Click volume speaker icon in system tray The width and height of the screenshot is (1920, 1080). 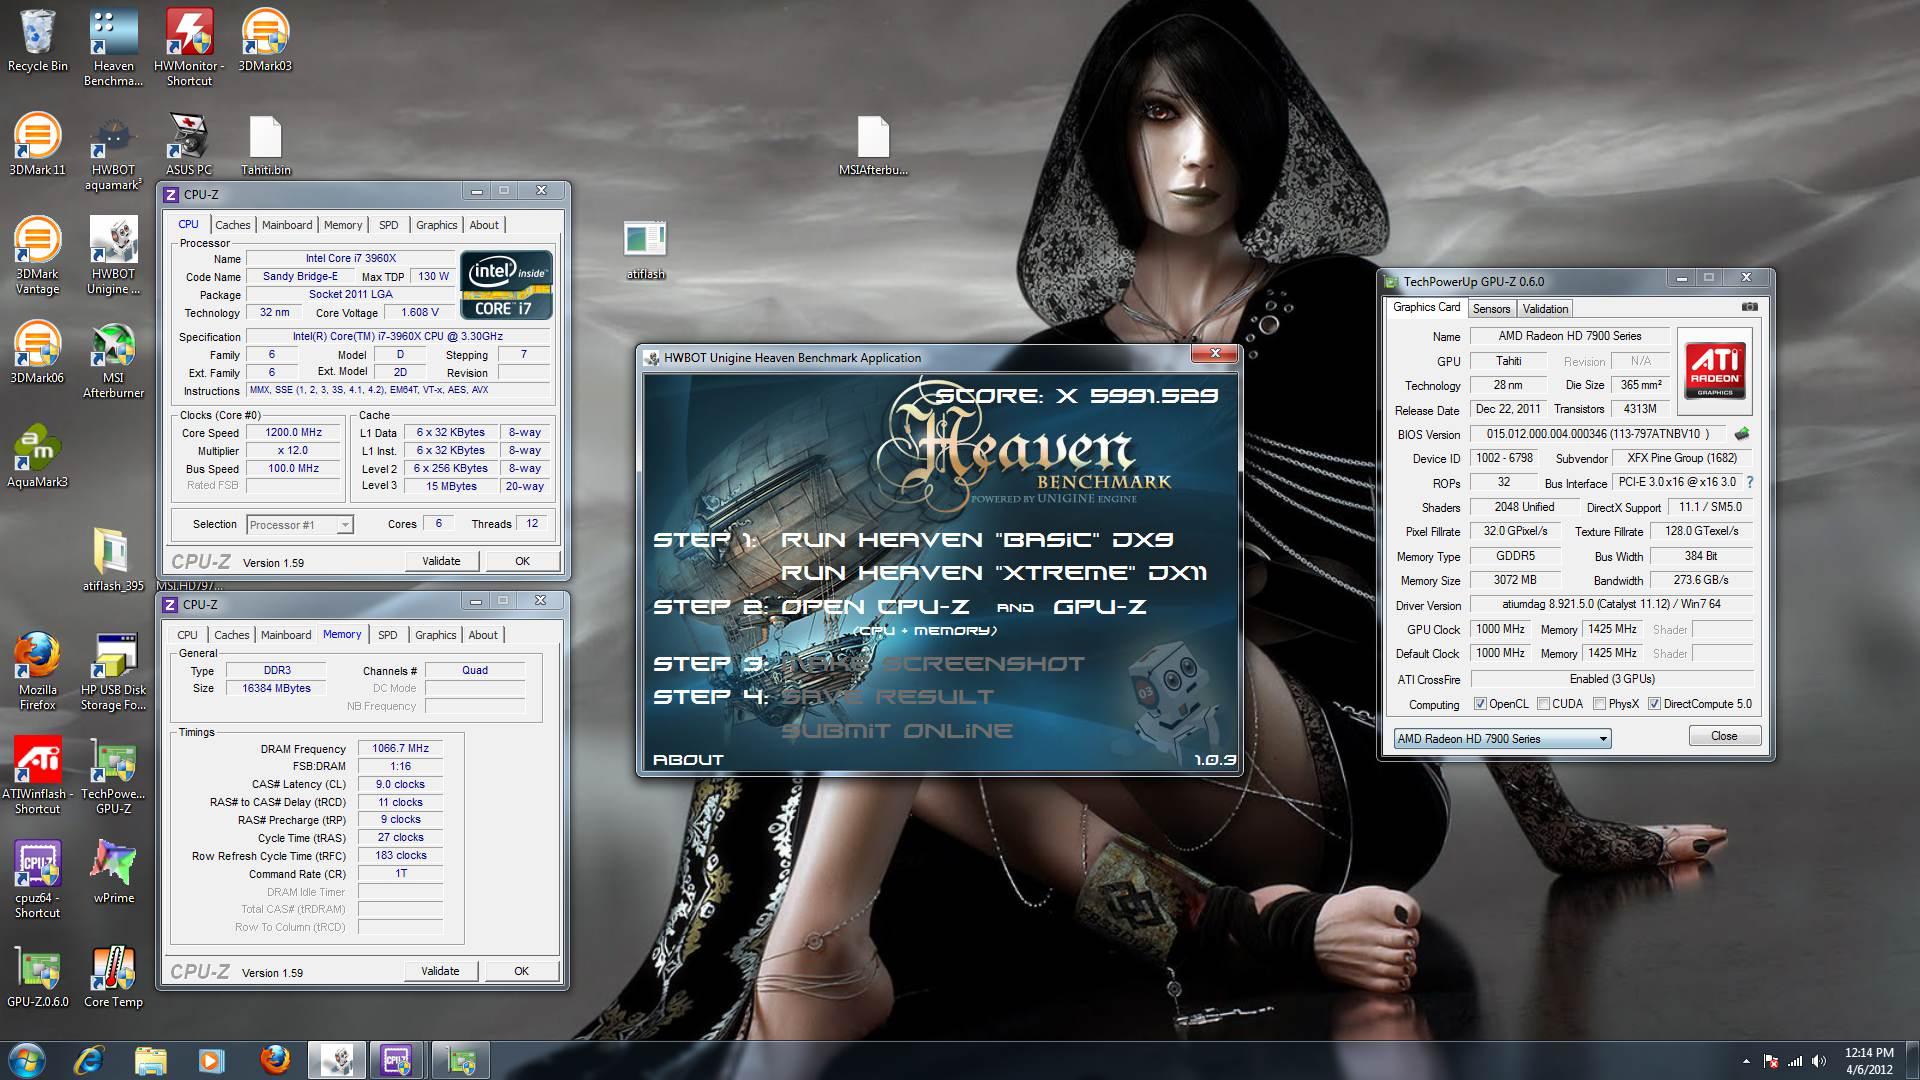1819,1061
